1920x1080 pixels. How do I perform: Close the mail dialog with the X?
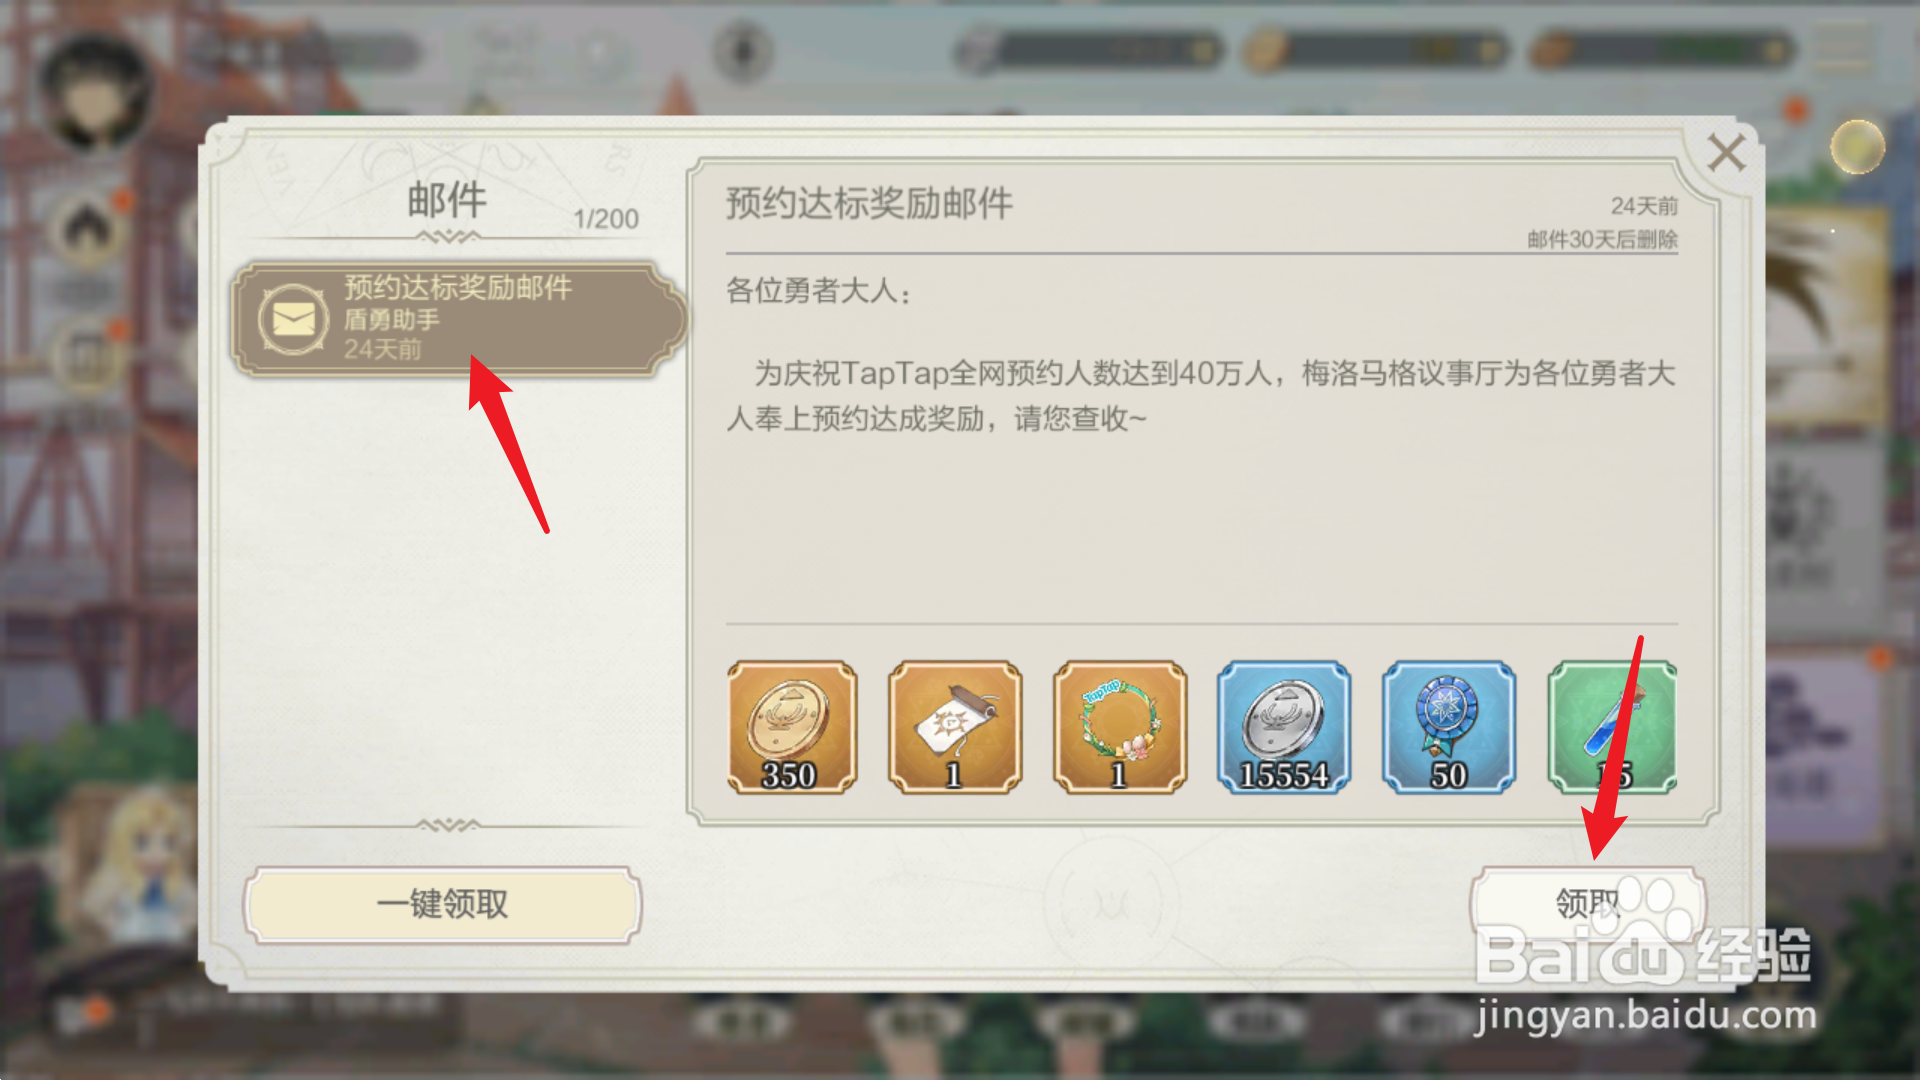[1726, 153]
